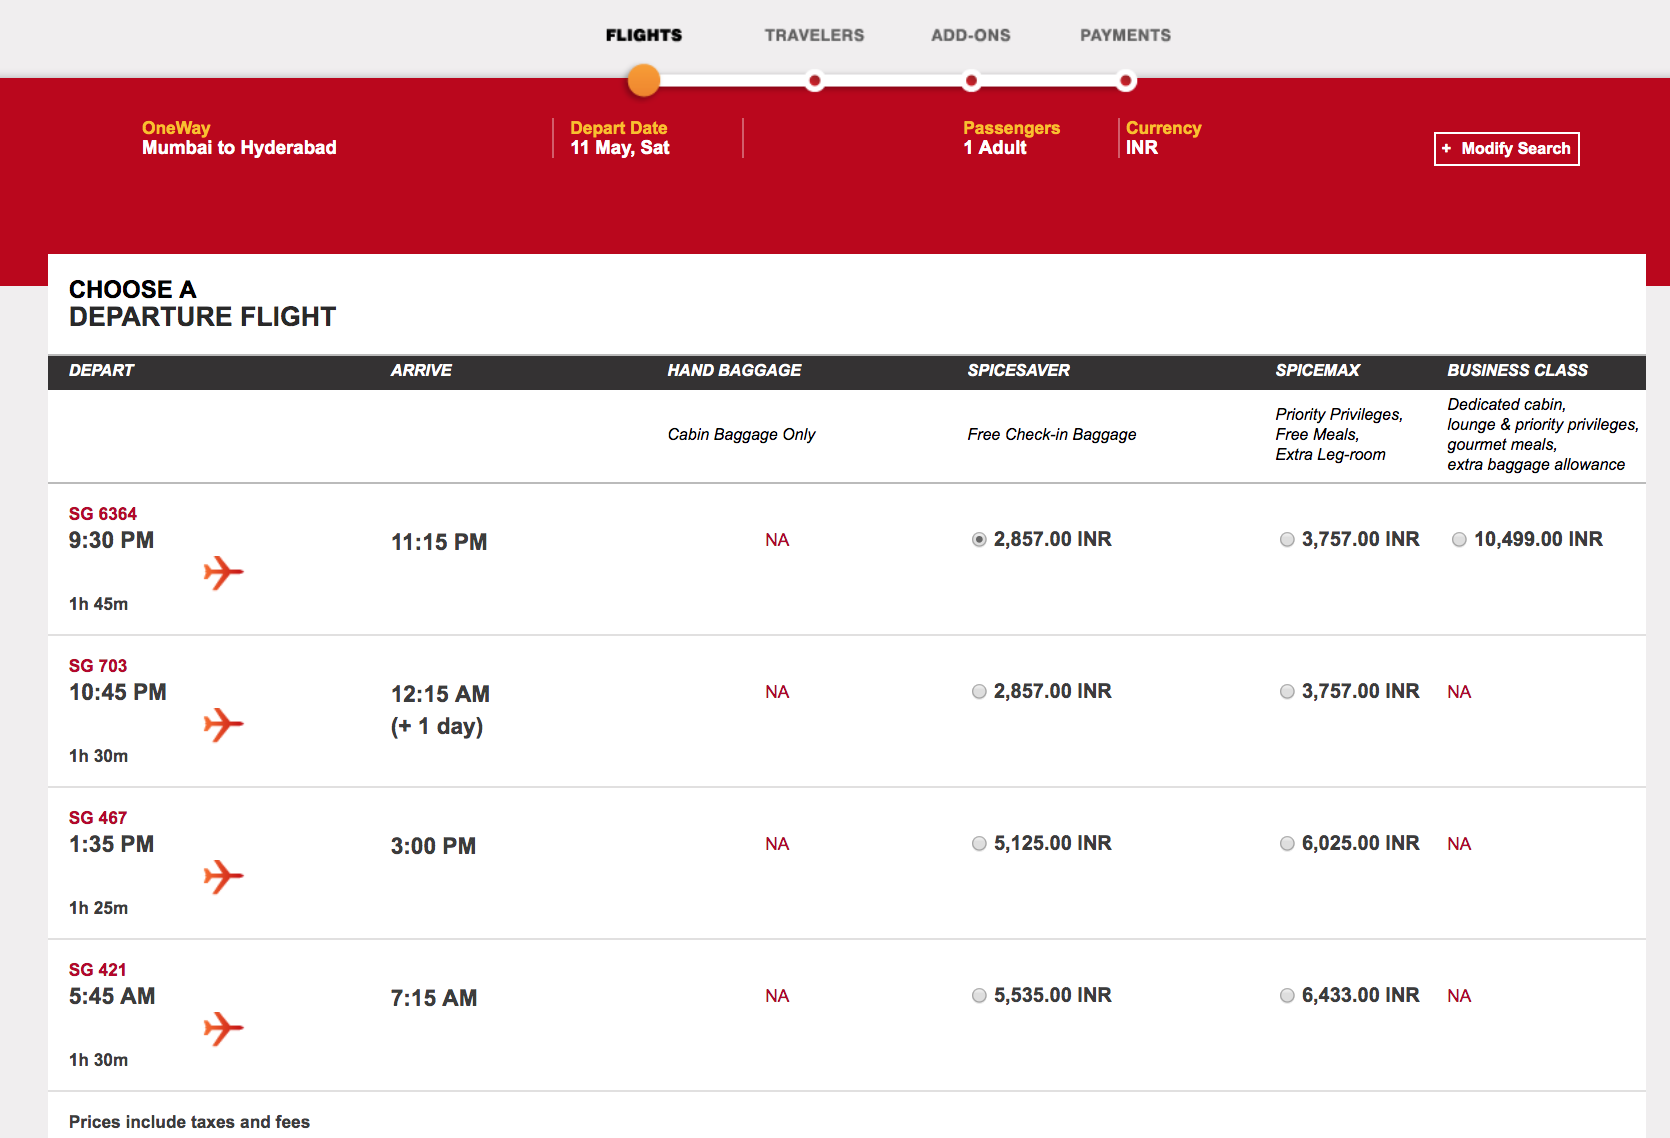Click the airplane icon for flight SG 467
This screenshot has width=1670, height=1138.
(x=224, y=877)
